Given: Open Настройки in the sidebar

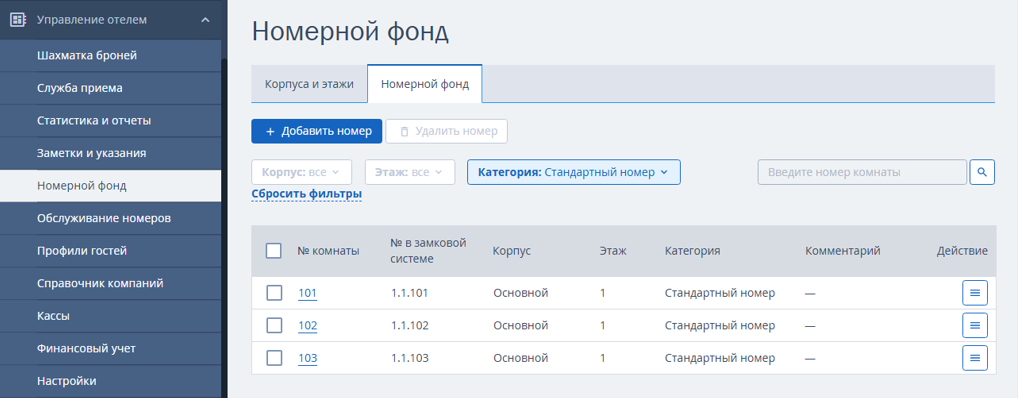Looking at the screenshot, I should click(x=110, y=381).
